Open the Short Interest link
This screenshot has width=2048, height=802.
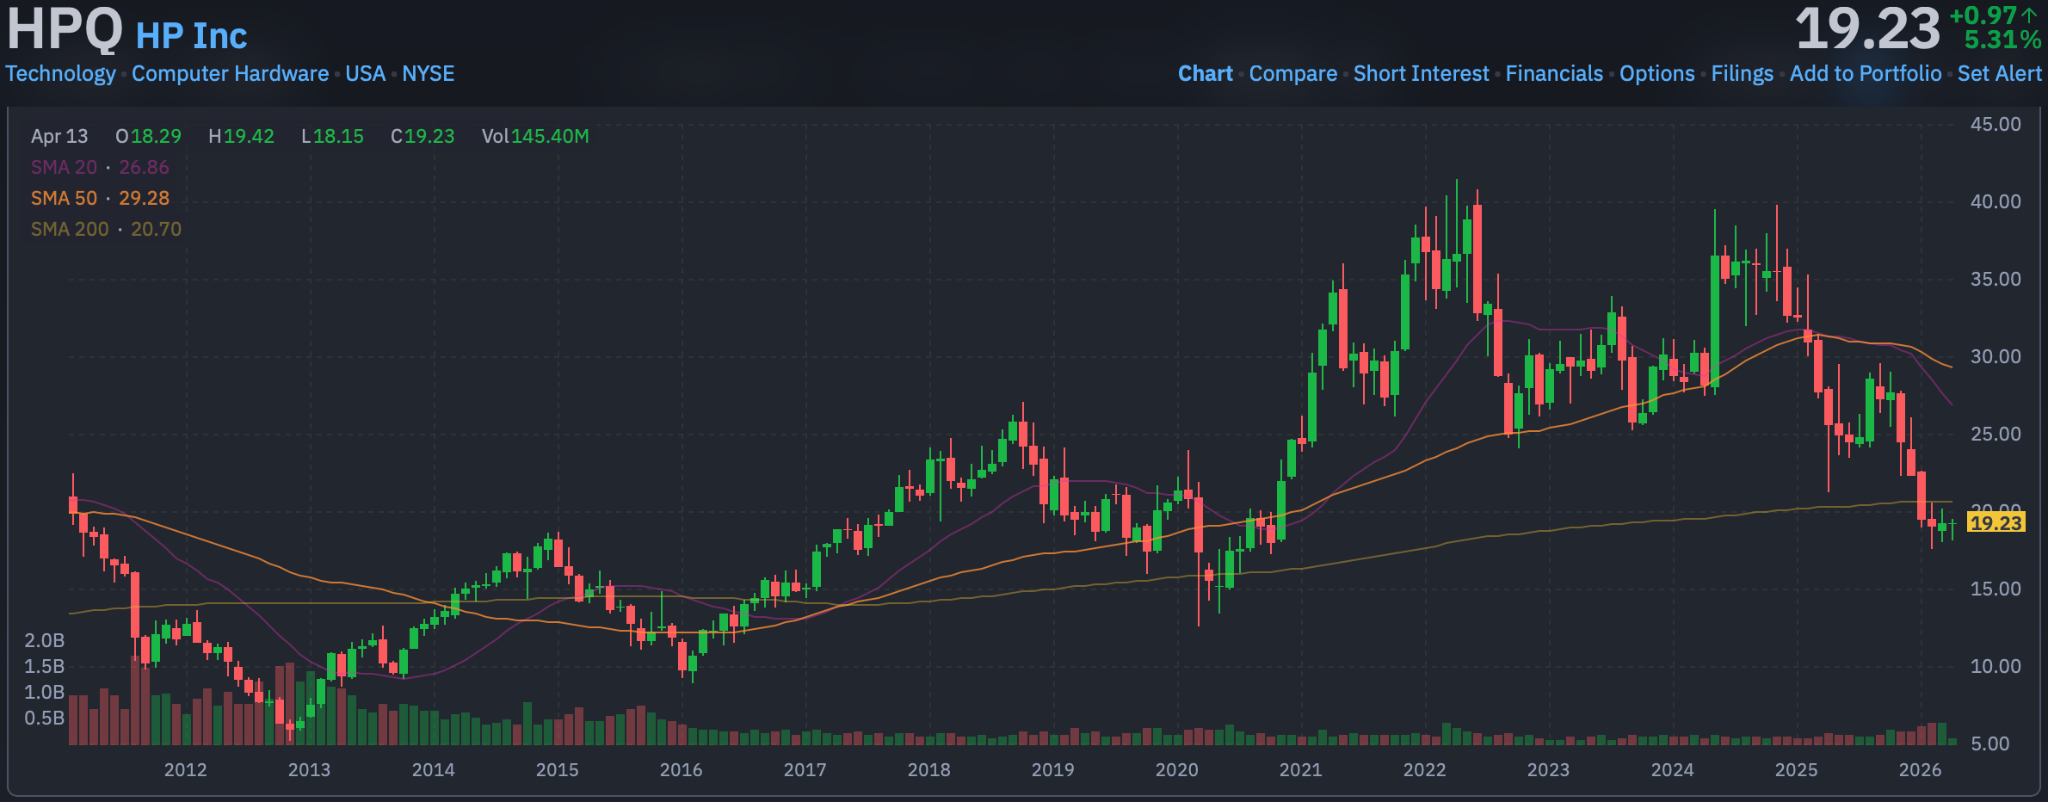pyautogui.click(x=1421, y=74)
